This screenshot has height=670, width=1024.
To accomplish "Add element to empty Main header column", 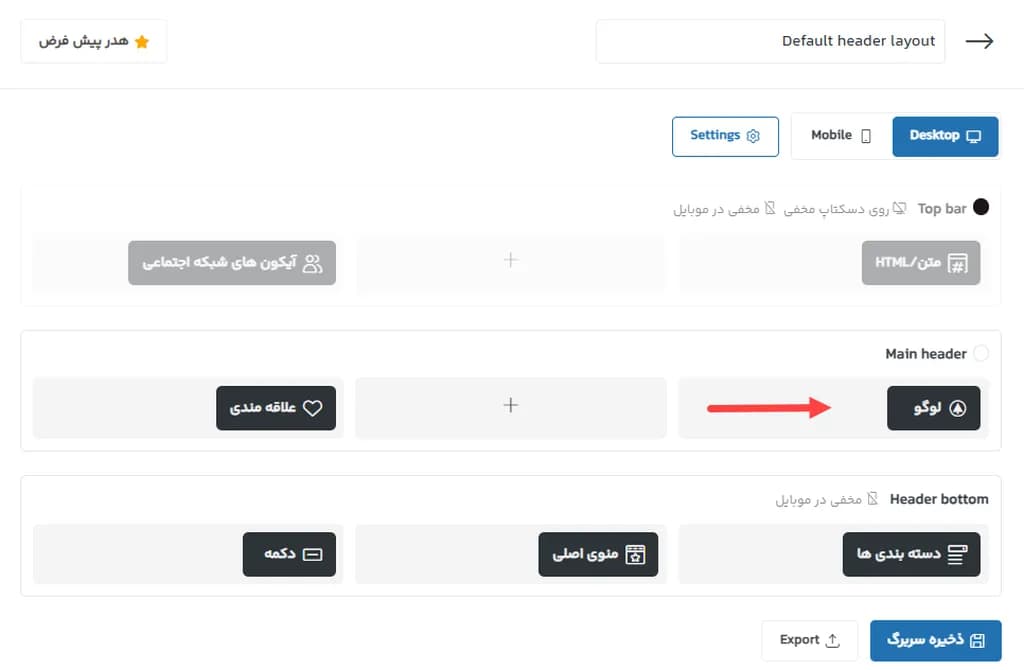I will tap(511, 406).
